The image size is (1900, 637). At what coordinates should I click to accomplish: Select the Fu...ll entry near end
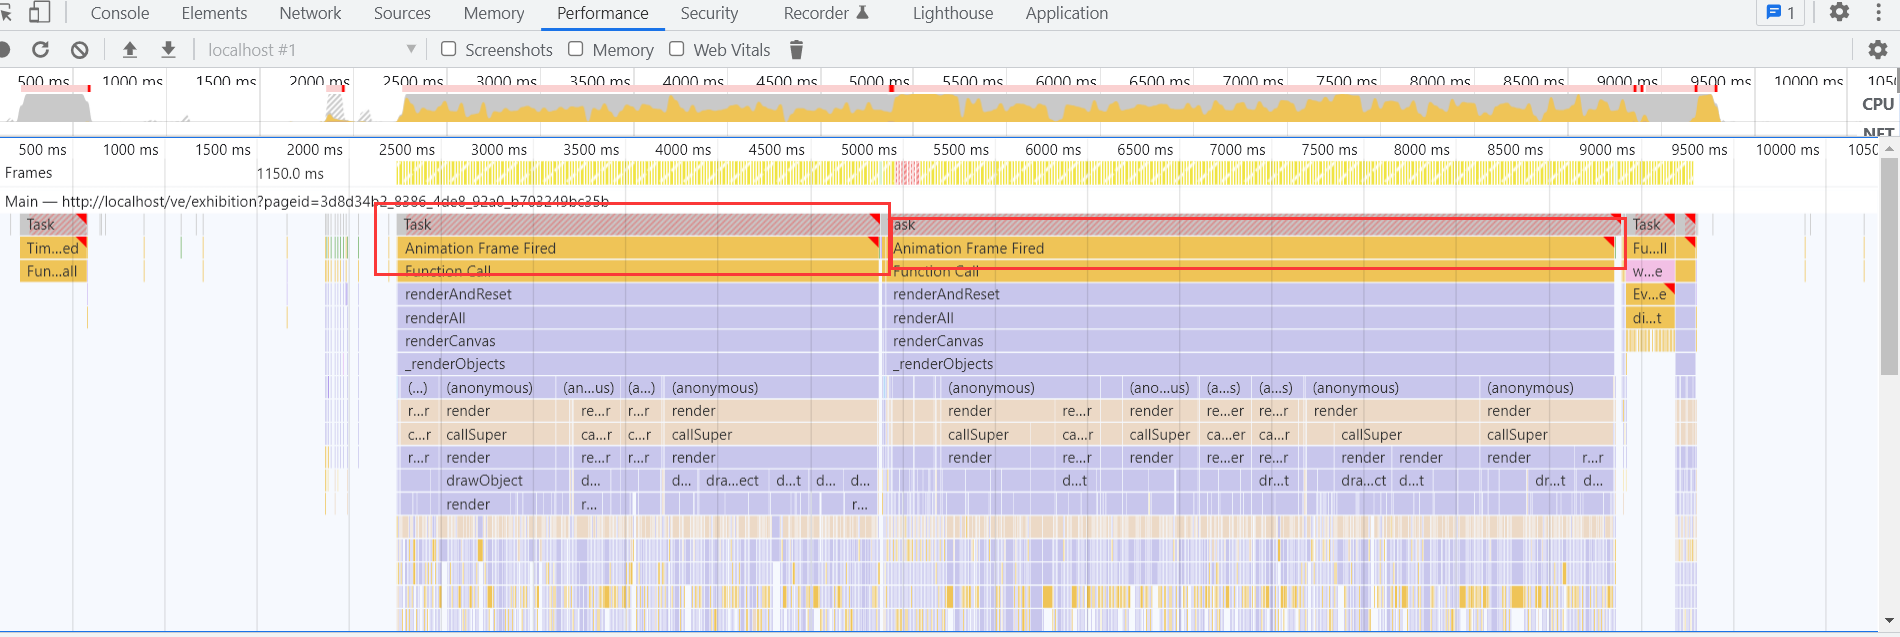1649,248
